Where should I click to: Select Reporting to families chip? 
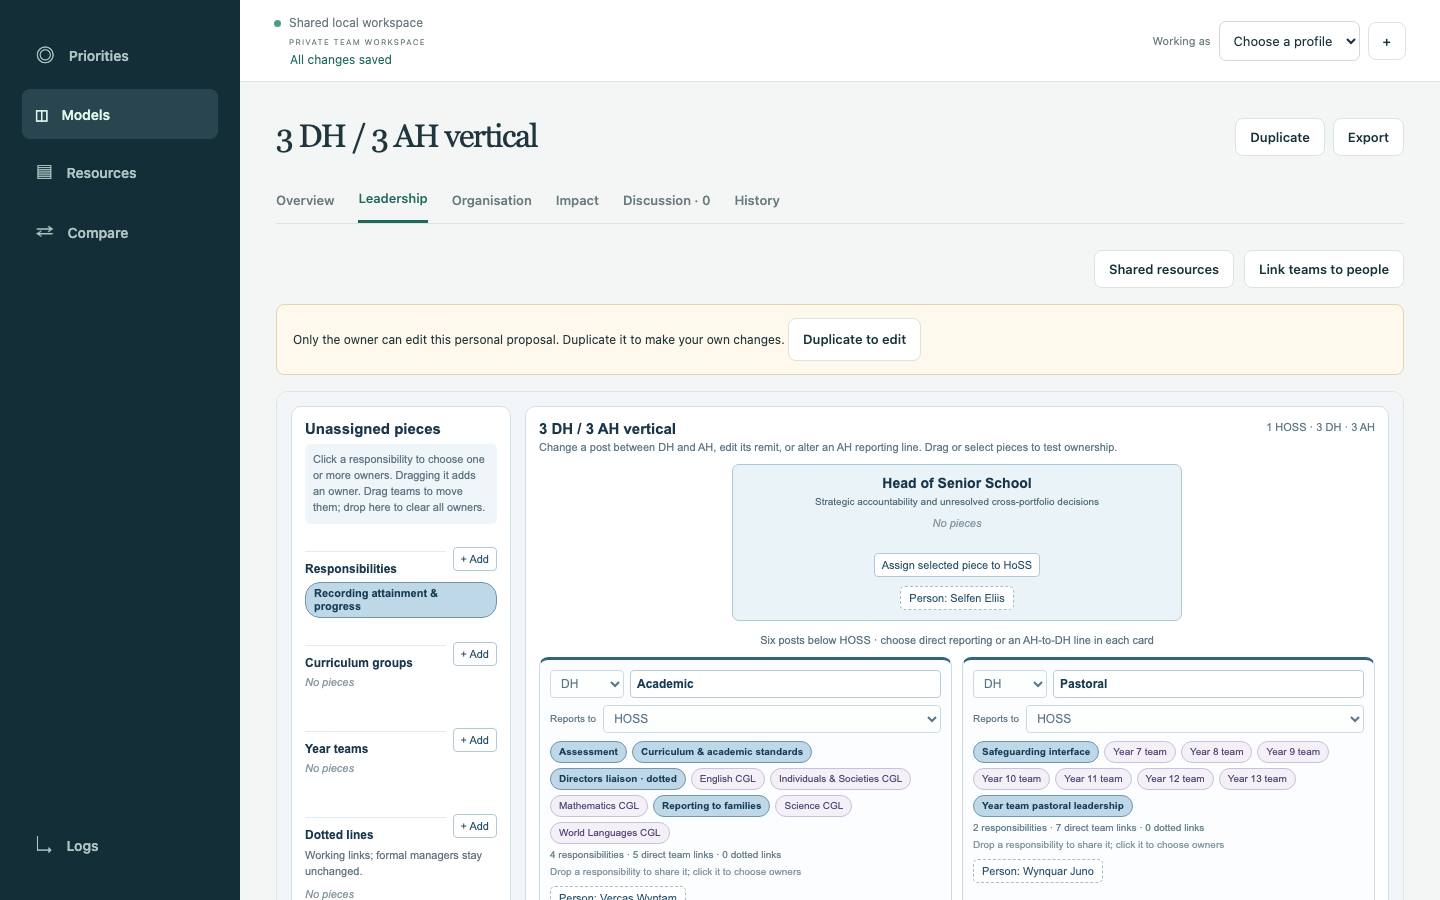pos(711,806)
